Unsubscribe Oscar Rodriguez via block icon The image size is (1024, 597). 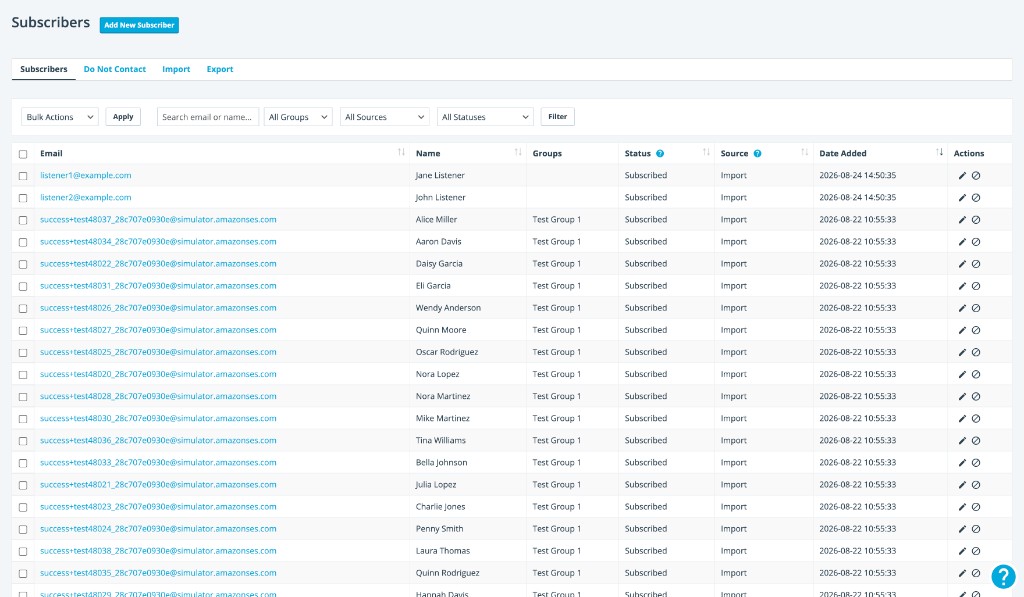coord(976,353)
